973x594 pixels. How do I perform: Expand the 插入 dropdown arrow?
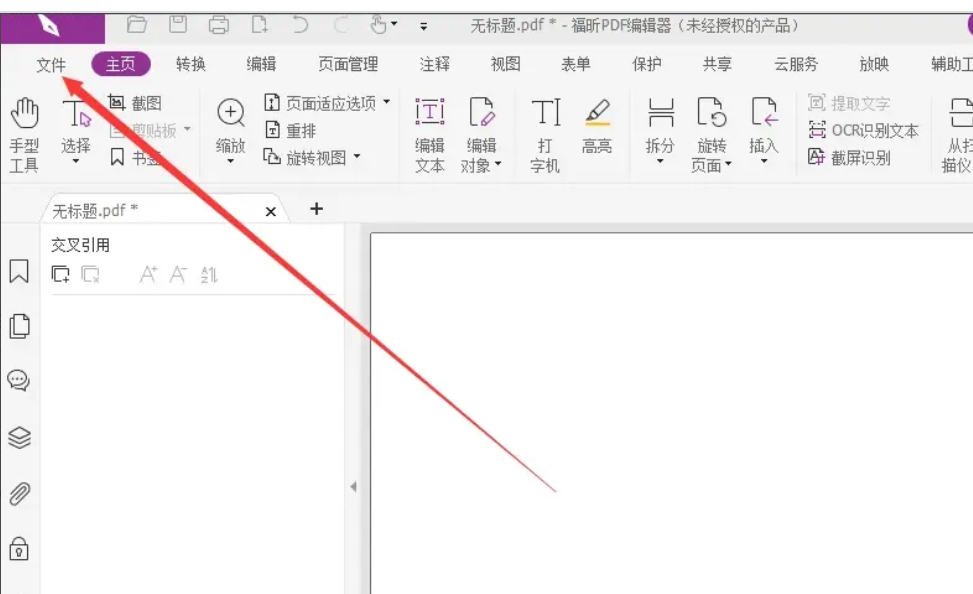(x=764, y=161)
